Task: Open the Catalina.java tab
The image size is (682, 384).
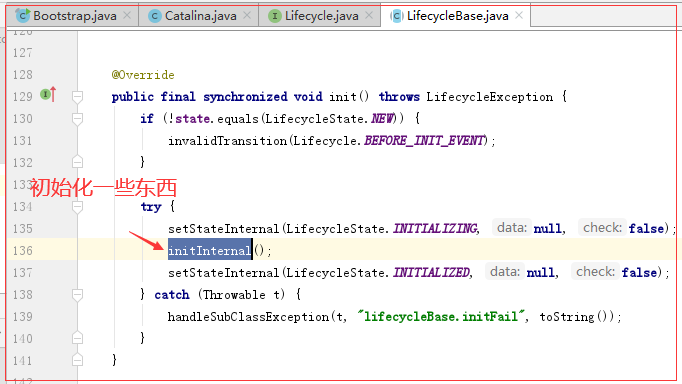Action: [199, 16]
